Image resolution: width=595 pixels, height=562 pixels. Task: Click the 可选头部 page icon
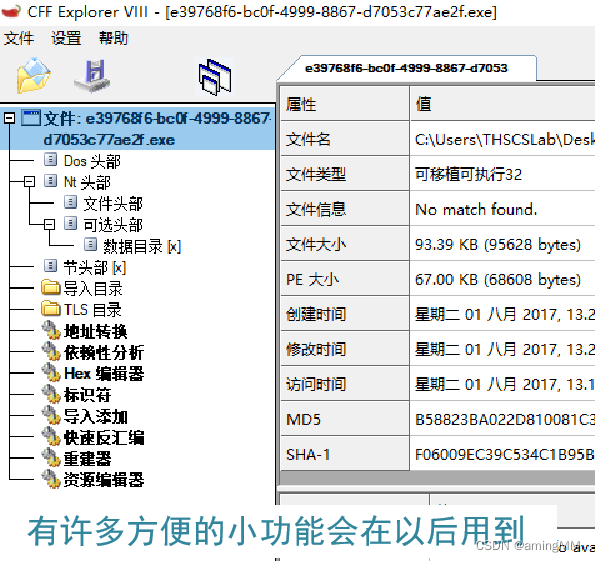click(x=70, y=223)
